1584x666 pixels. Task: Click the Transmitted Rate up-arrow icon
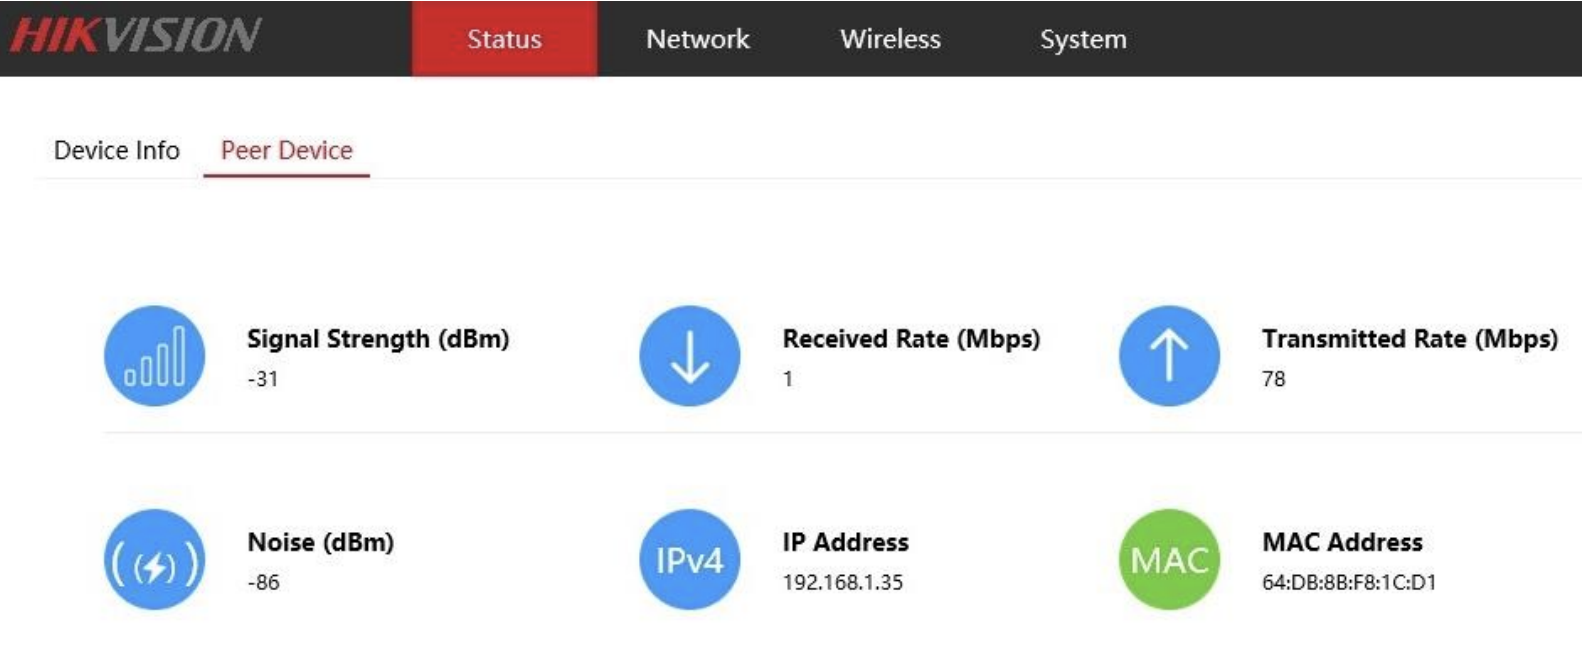tap(1169, 356)
